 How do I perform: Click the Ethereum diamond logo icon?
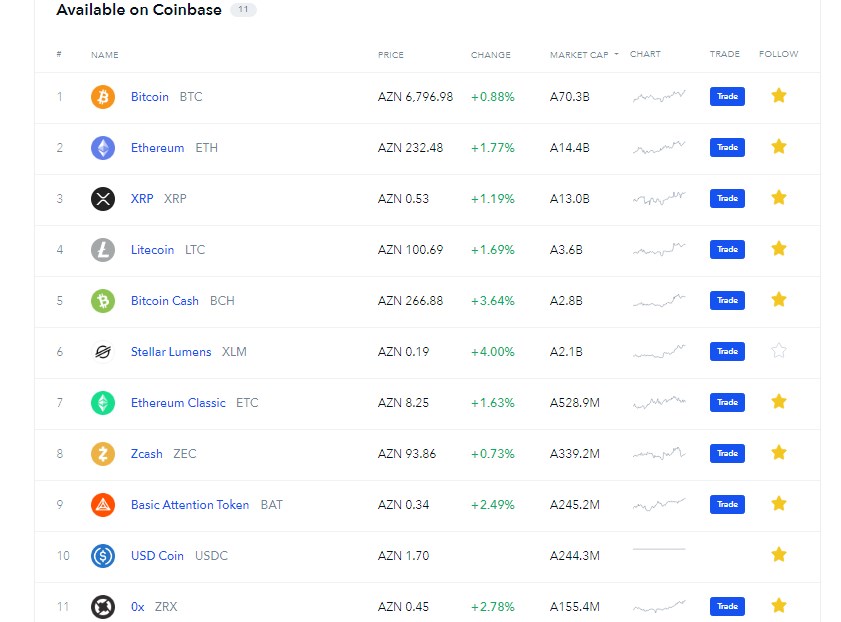point(103,148)
